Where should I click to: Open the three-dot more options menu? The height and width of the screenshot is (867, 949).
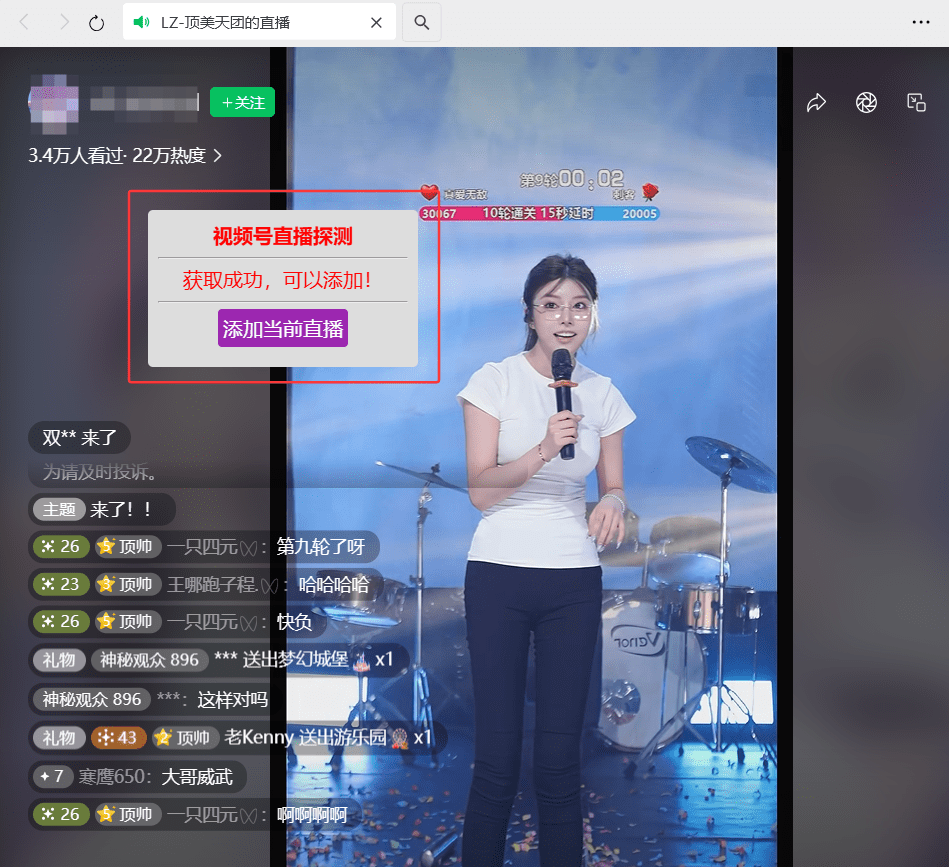tap(920, 22)
